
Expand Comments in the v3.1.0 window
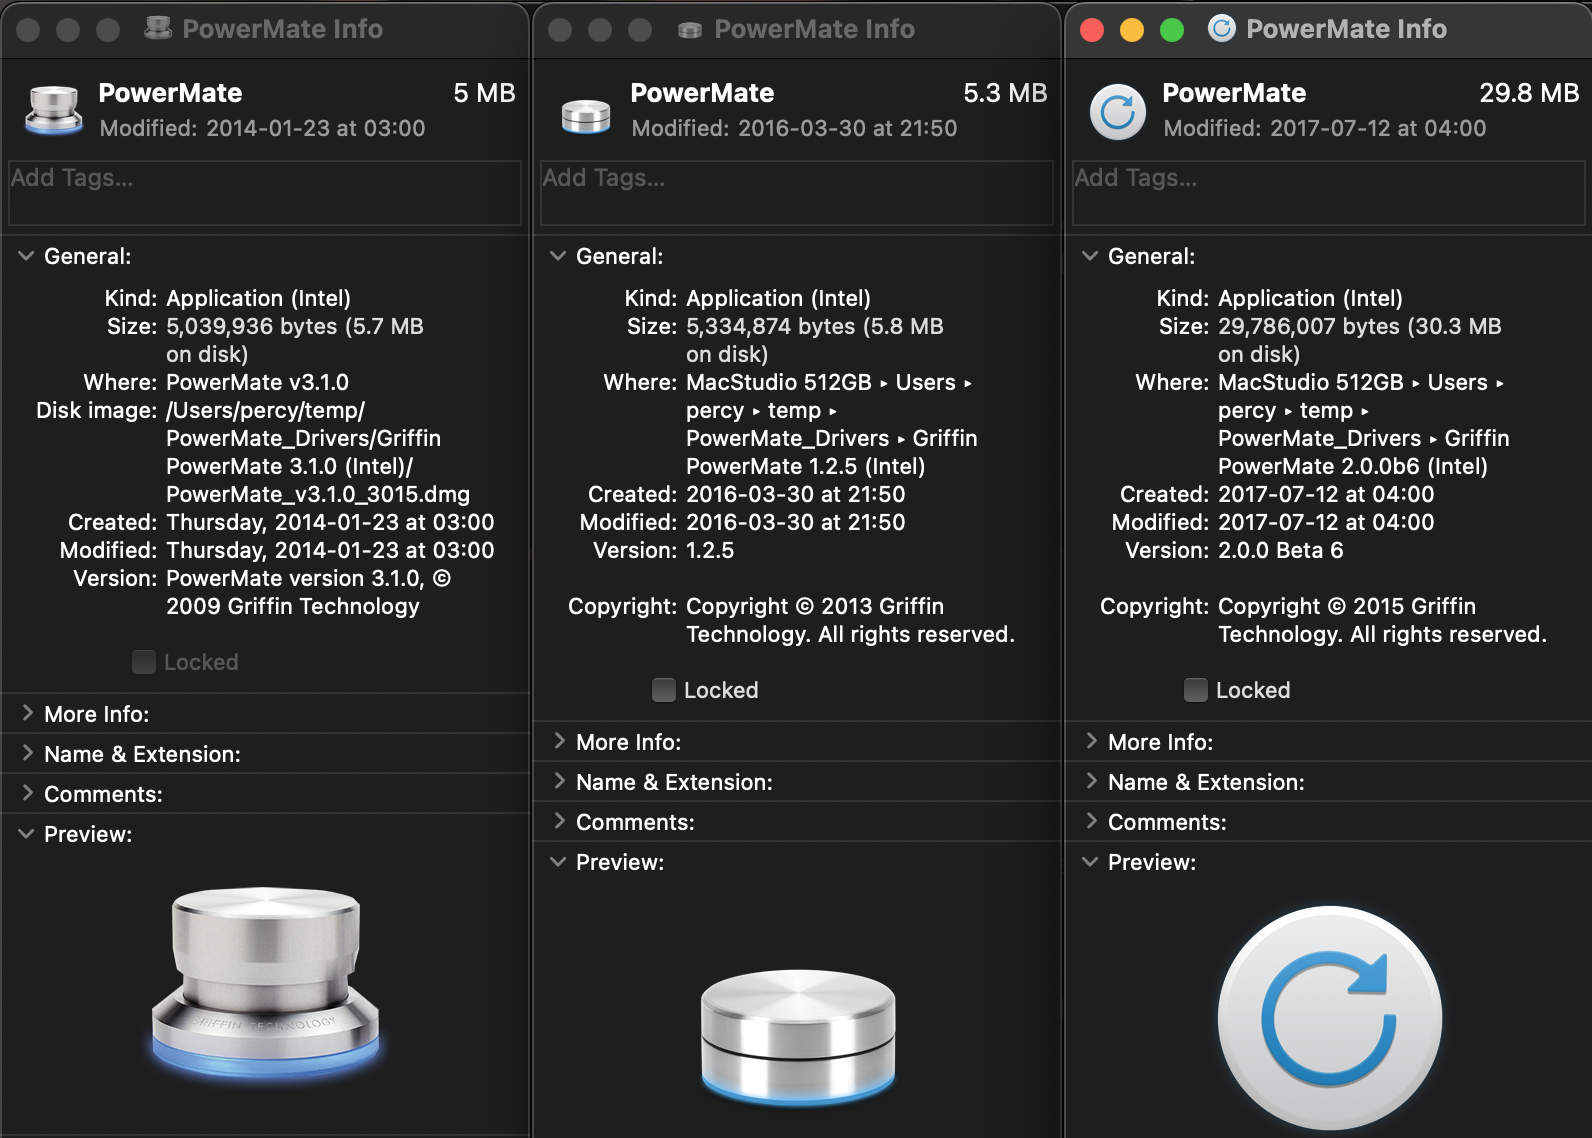(27, 794)
